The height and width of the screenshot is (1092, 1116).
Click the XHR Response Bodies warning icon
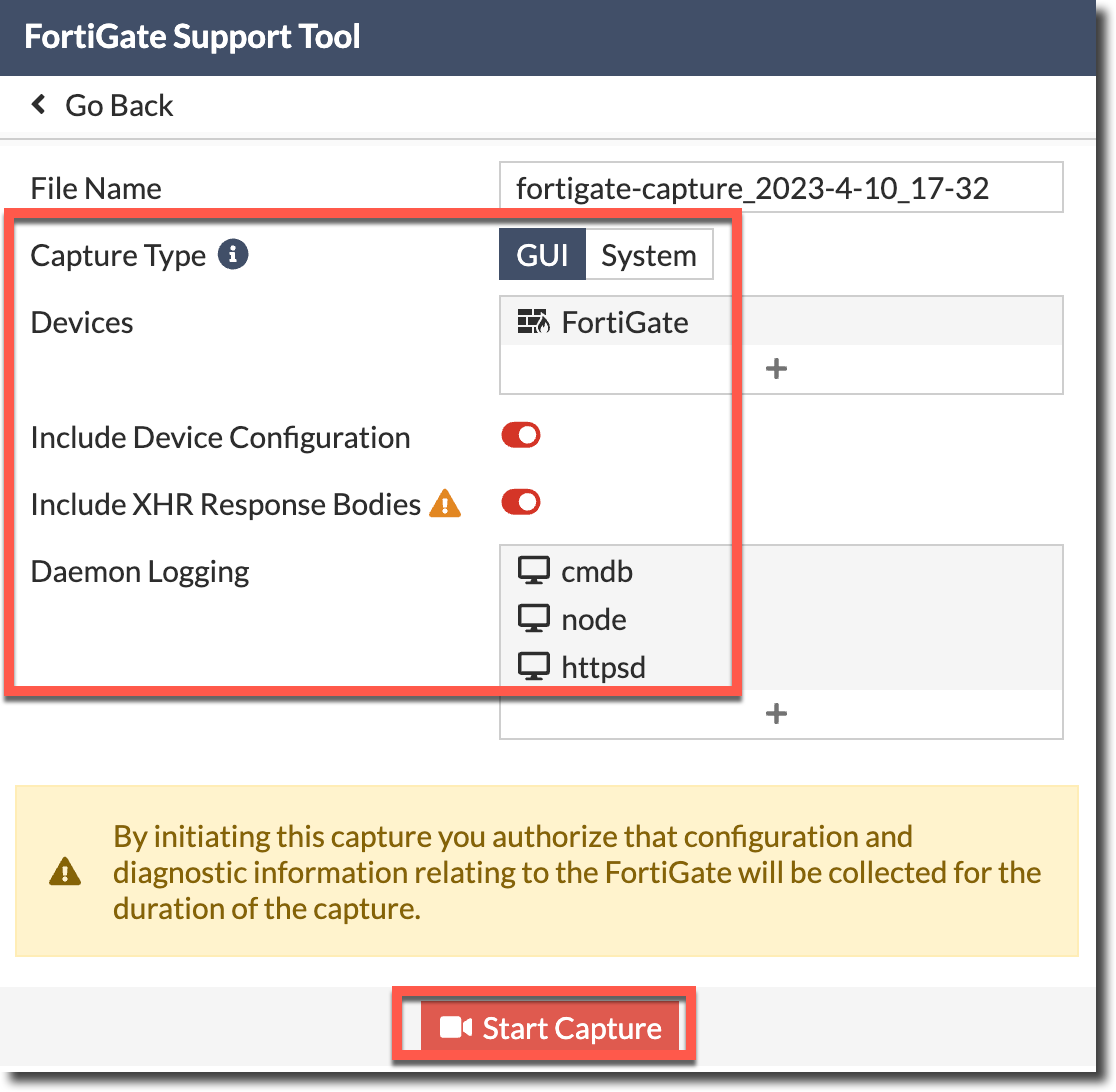[x=445, y=505]
